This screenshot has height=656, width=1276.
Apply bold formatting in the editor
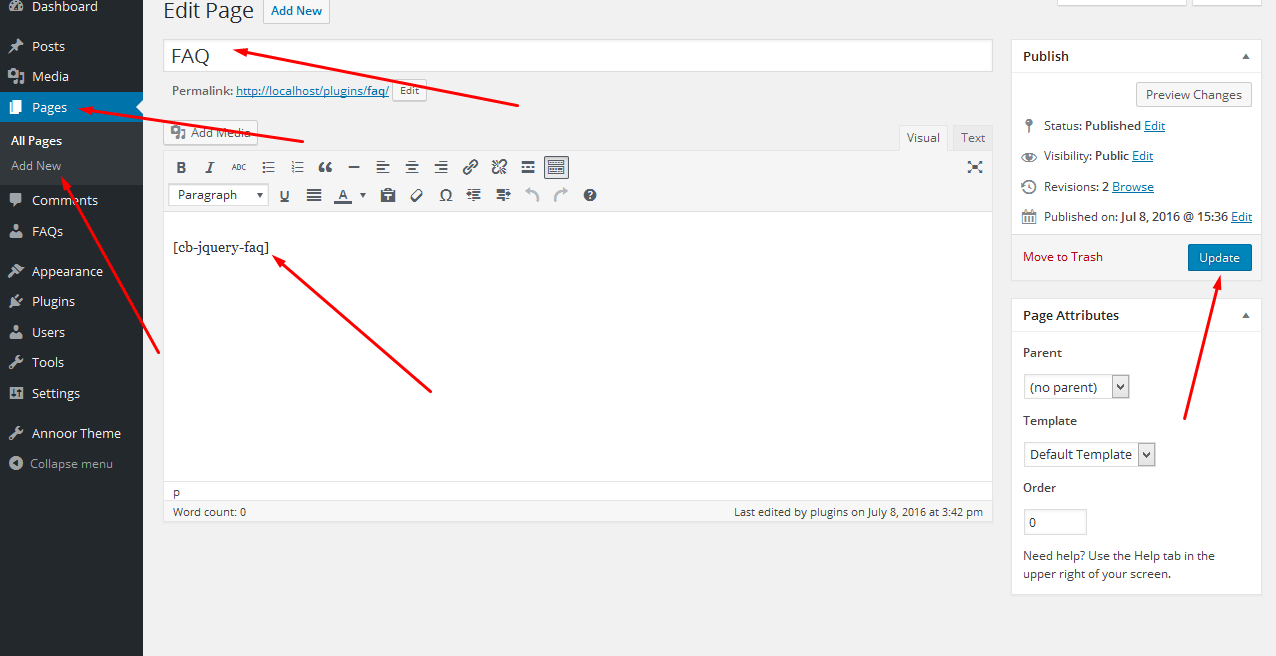(x=181, y=166)
